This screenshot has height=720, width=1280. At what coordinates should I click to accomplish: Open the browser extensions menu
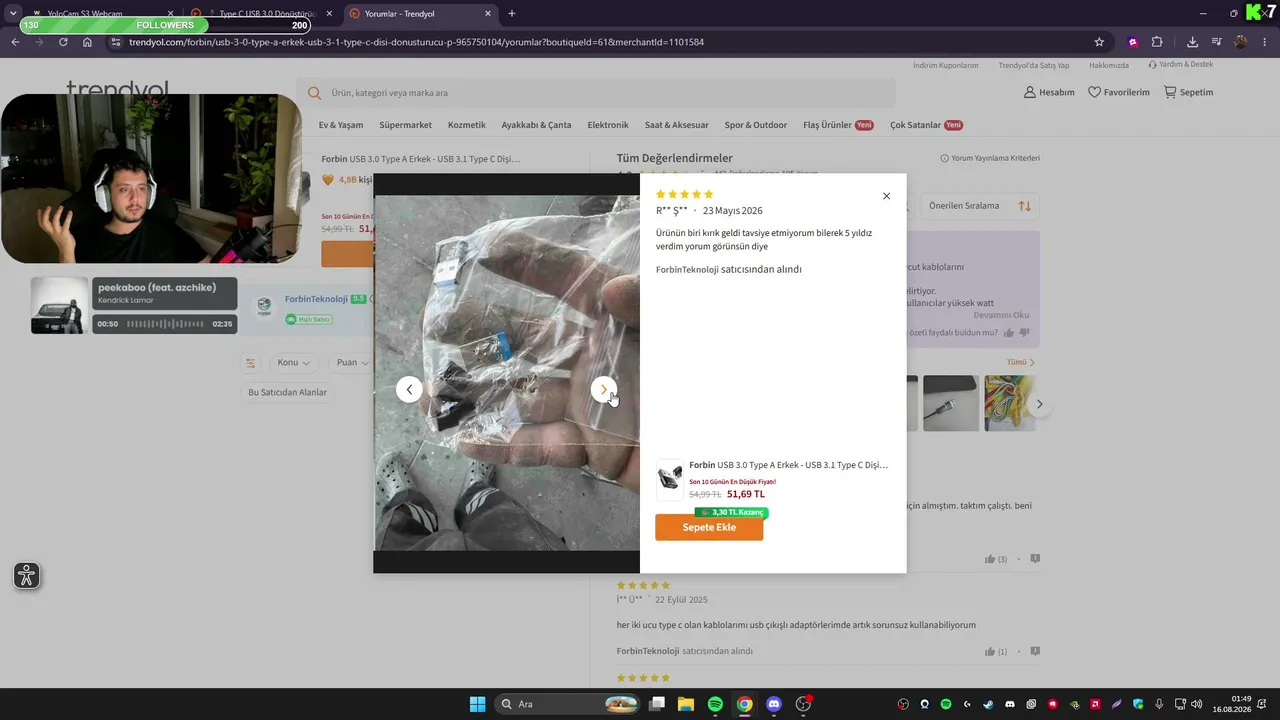coord(1157,42)
